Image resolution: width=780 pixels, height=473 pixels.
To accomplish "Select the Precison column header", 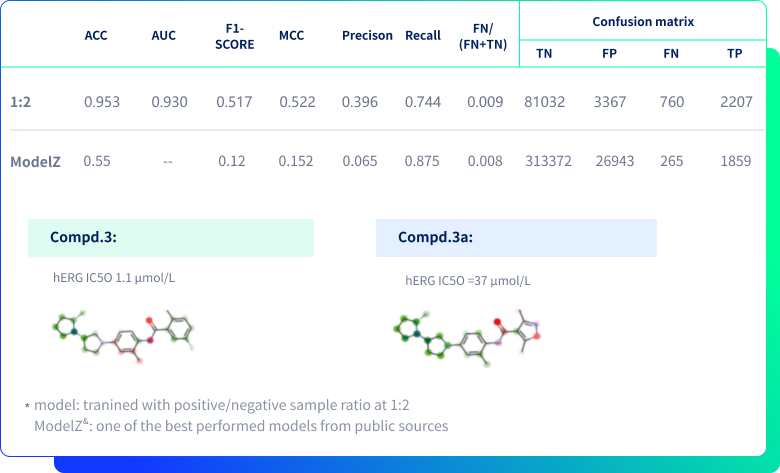I will click(367, 36).
